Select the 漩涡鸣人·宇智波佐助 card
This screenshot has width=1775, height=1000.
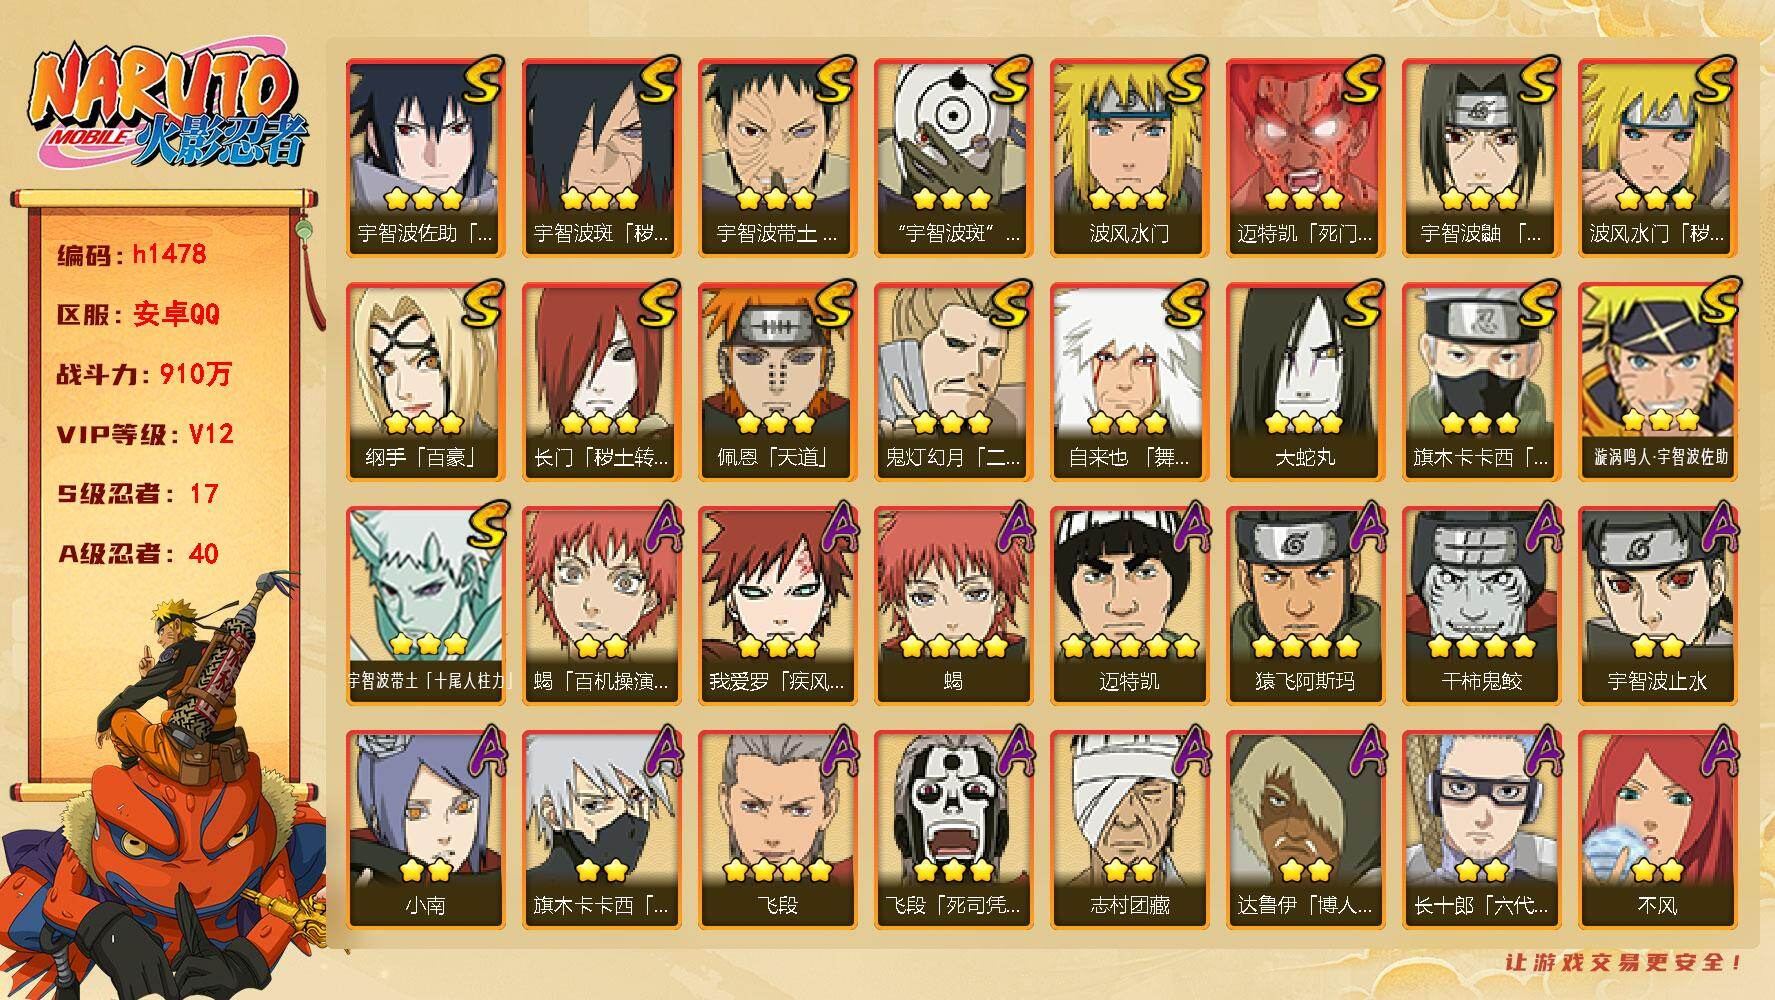coord(1657,382)
